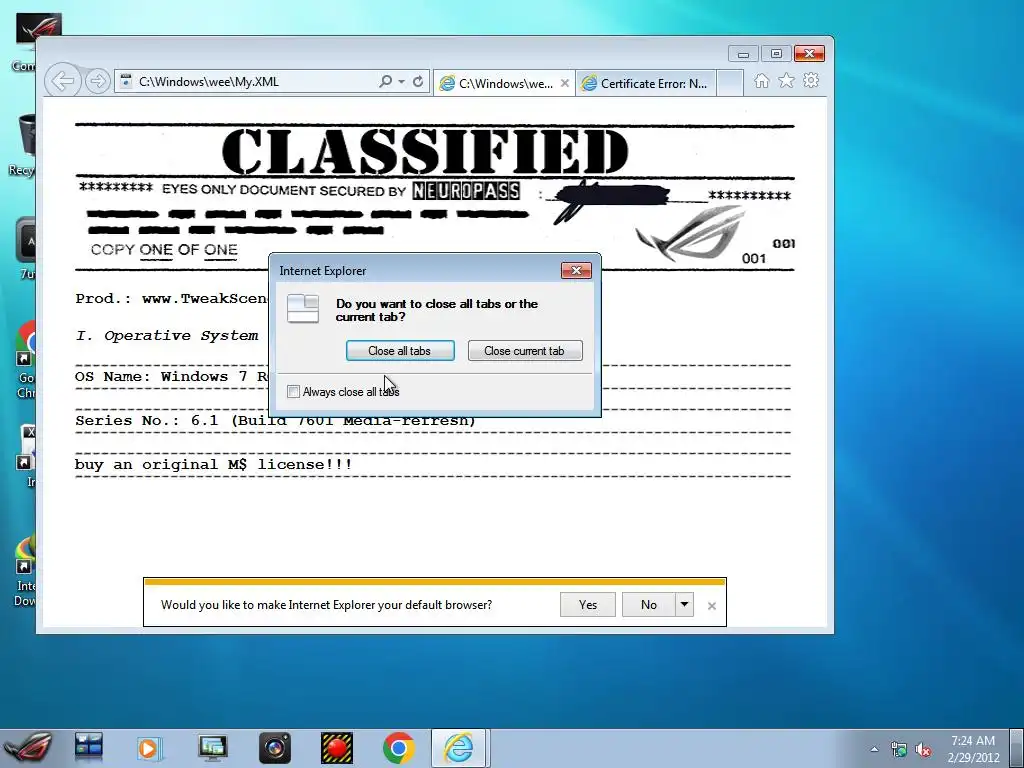Click Yes on the default browser prompt

588,605
